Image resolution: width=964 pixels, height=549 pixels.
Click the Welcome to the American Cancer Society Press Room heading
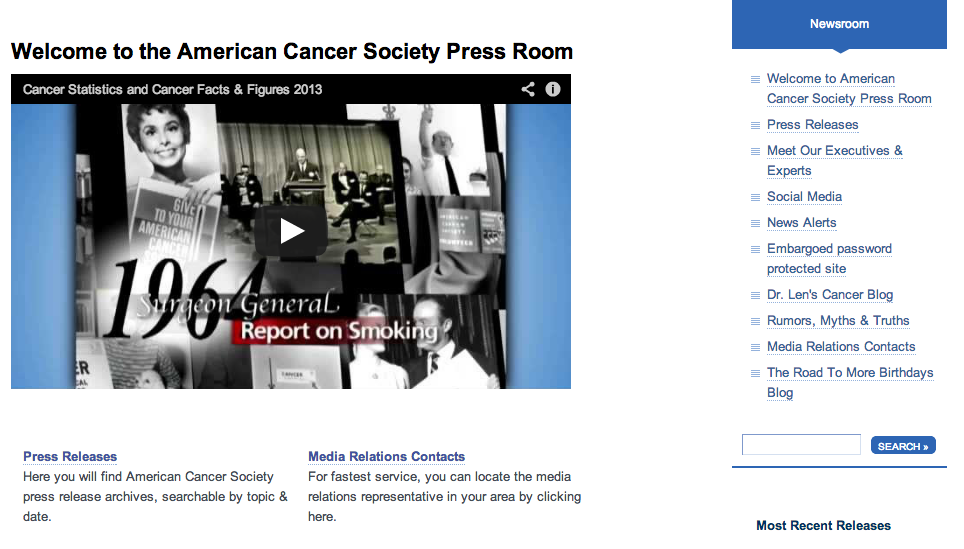291,52
